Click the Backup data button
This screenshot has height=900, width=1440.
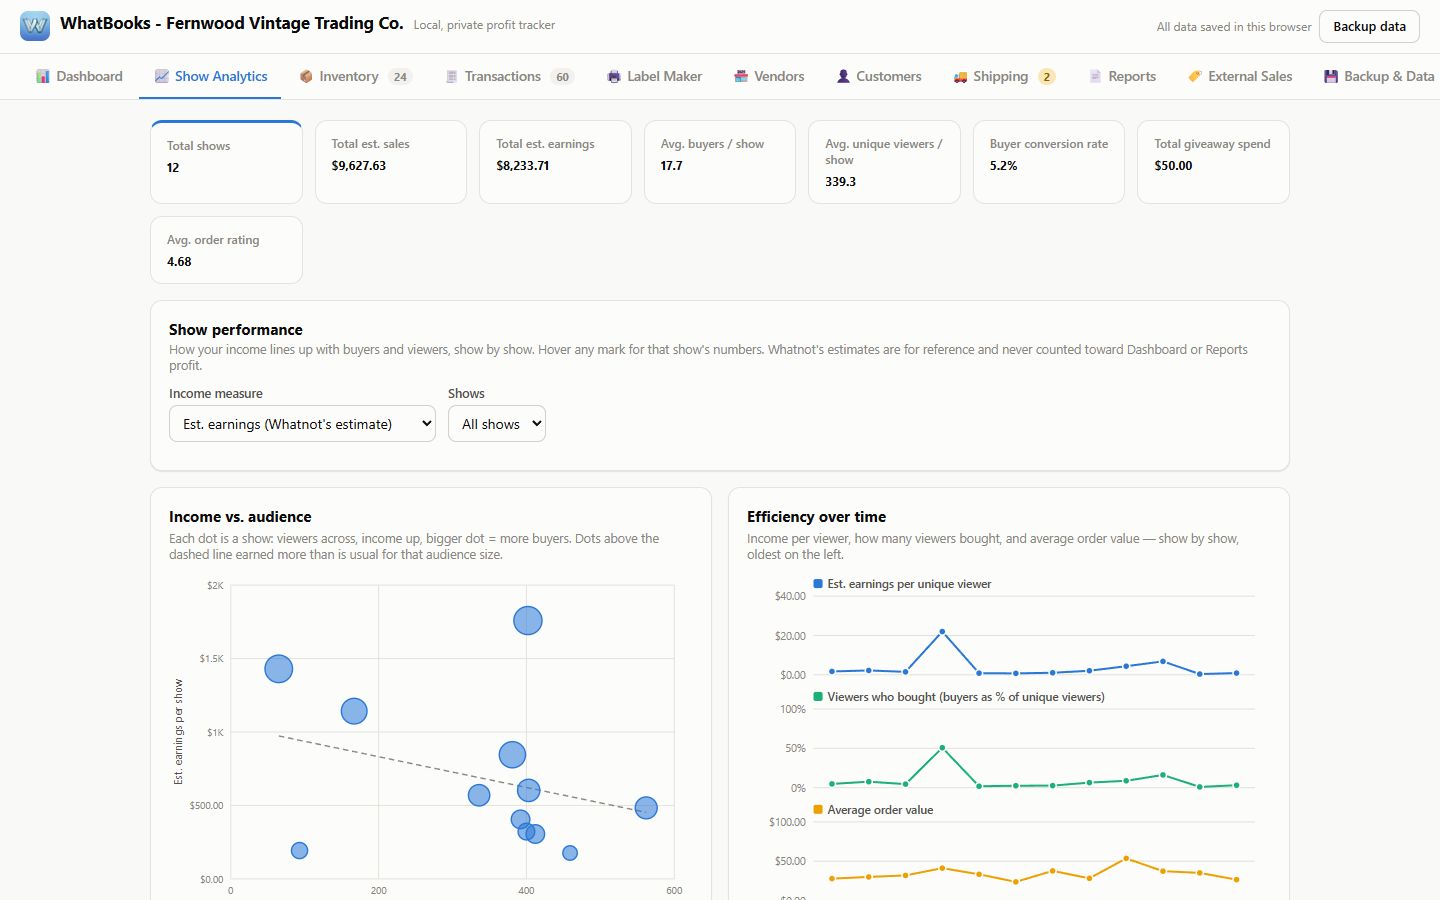point(1369,27)
